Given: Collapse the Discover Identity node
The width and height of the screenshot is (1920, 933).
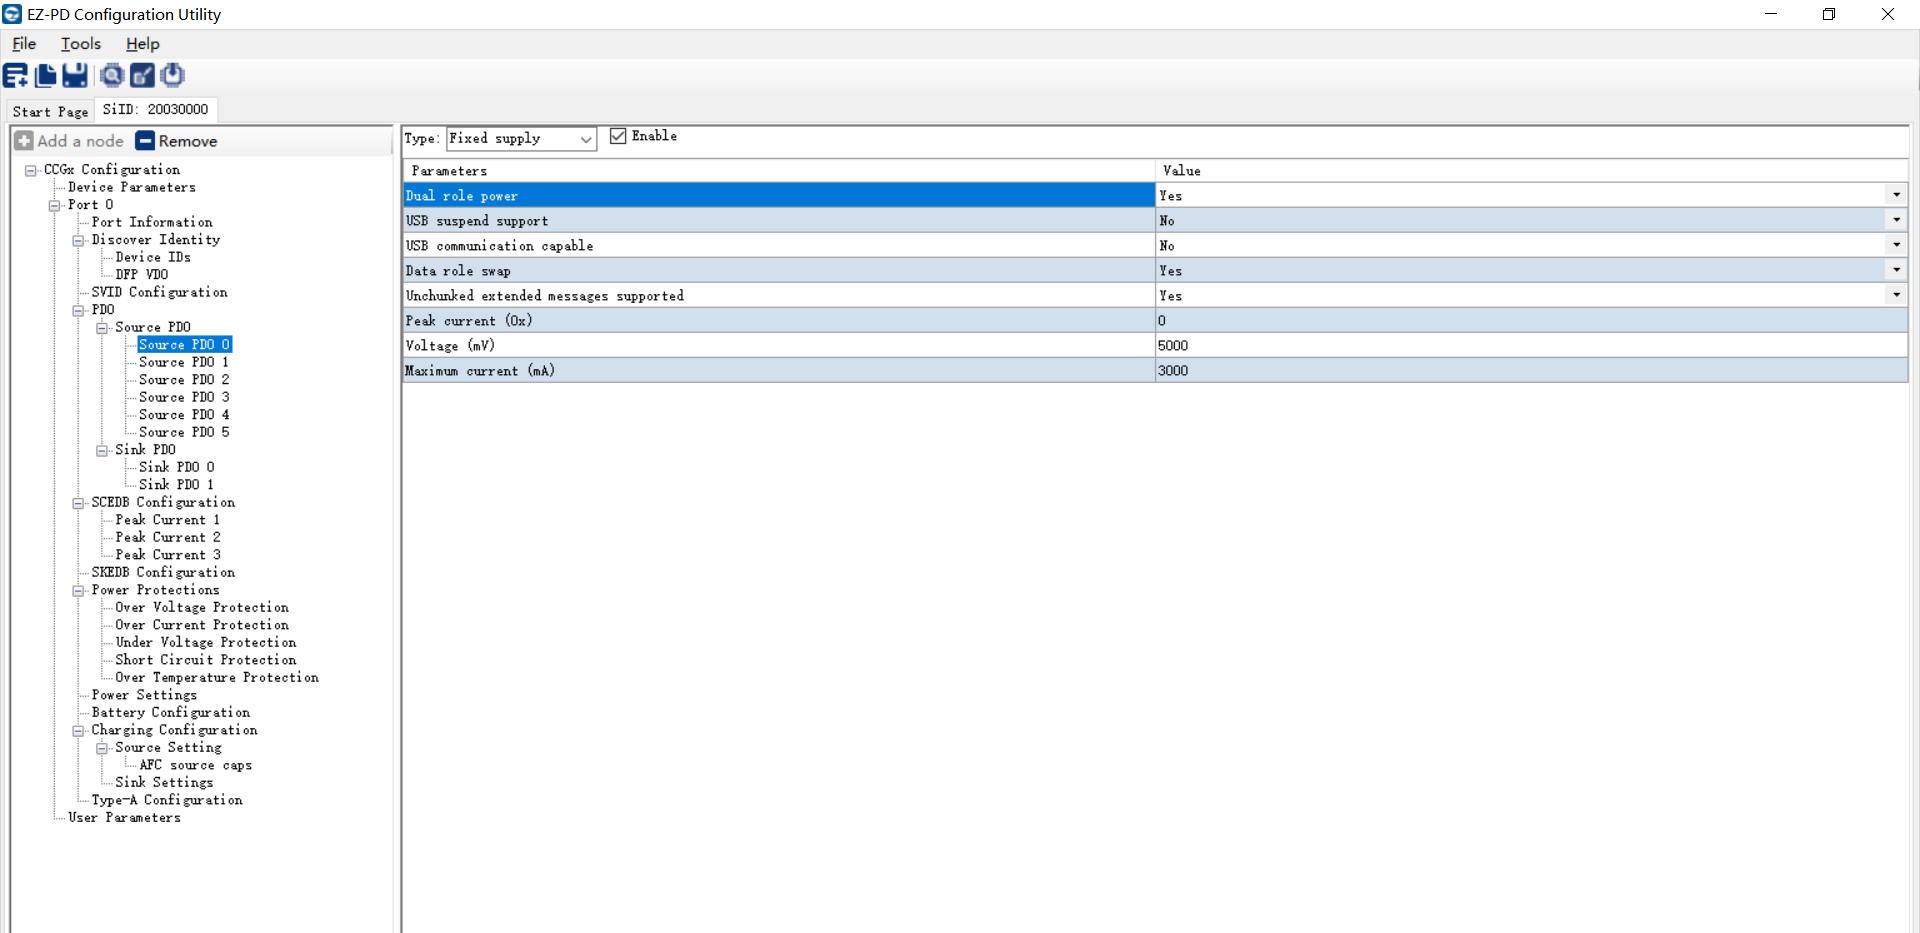Looking at the screenshot, I should (78, 241).
